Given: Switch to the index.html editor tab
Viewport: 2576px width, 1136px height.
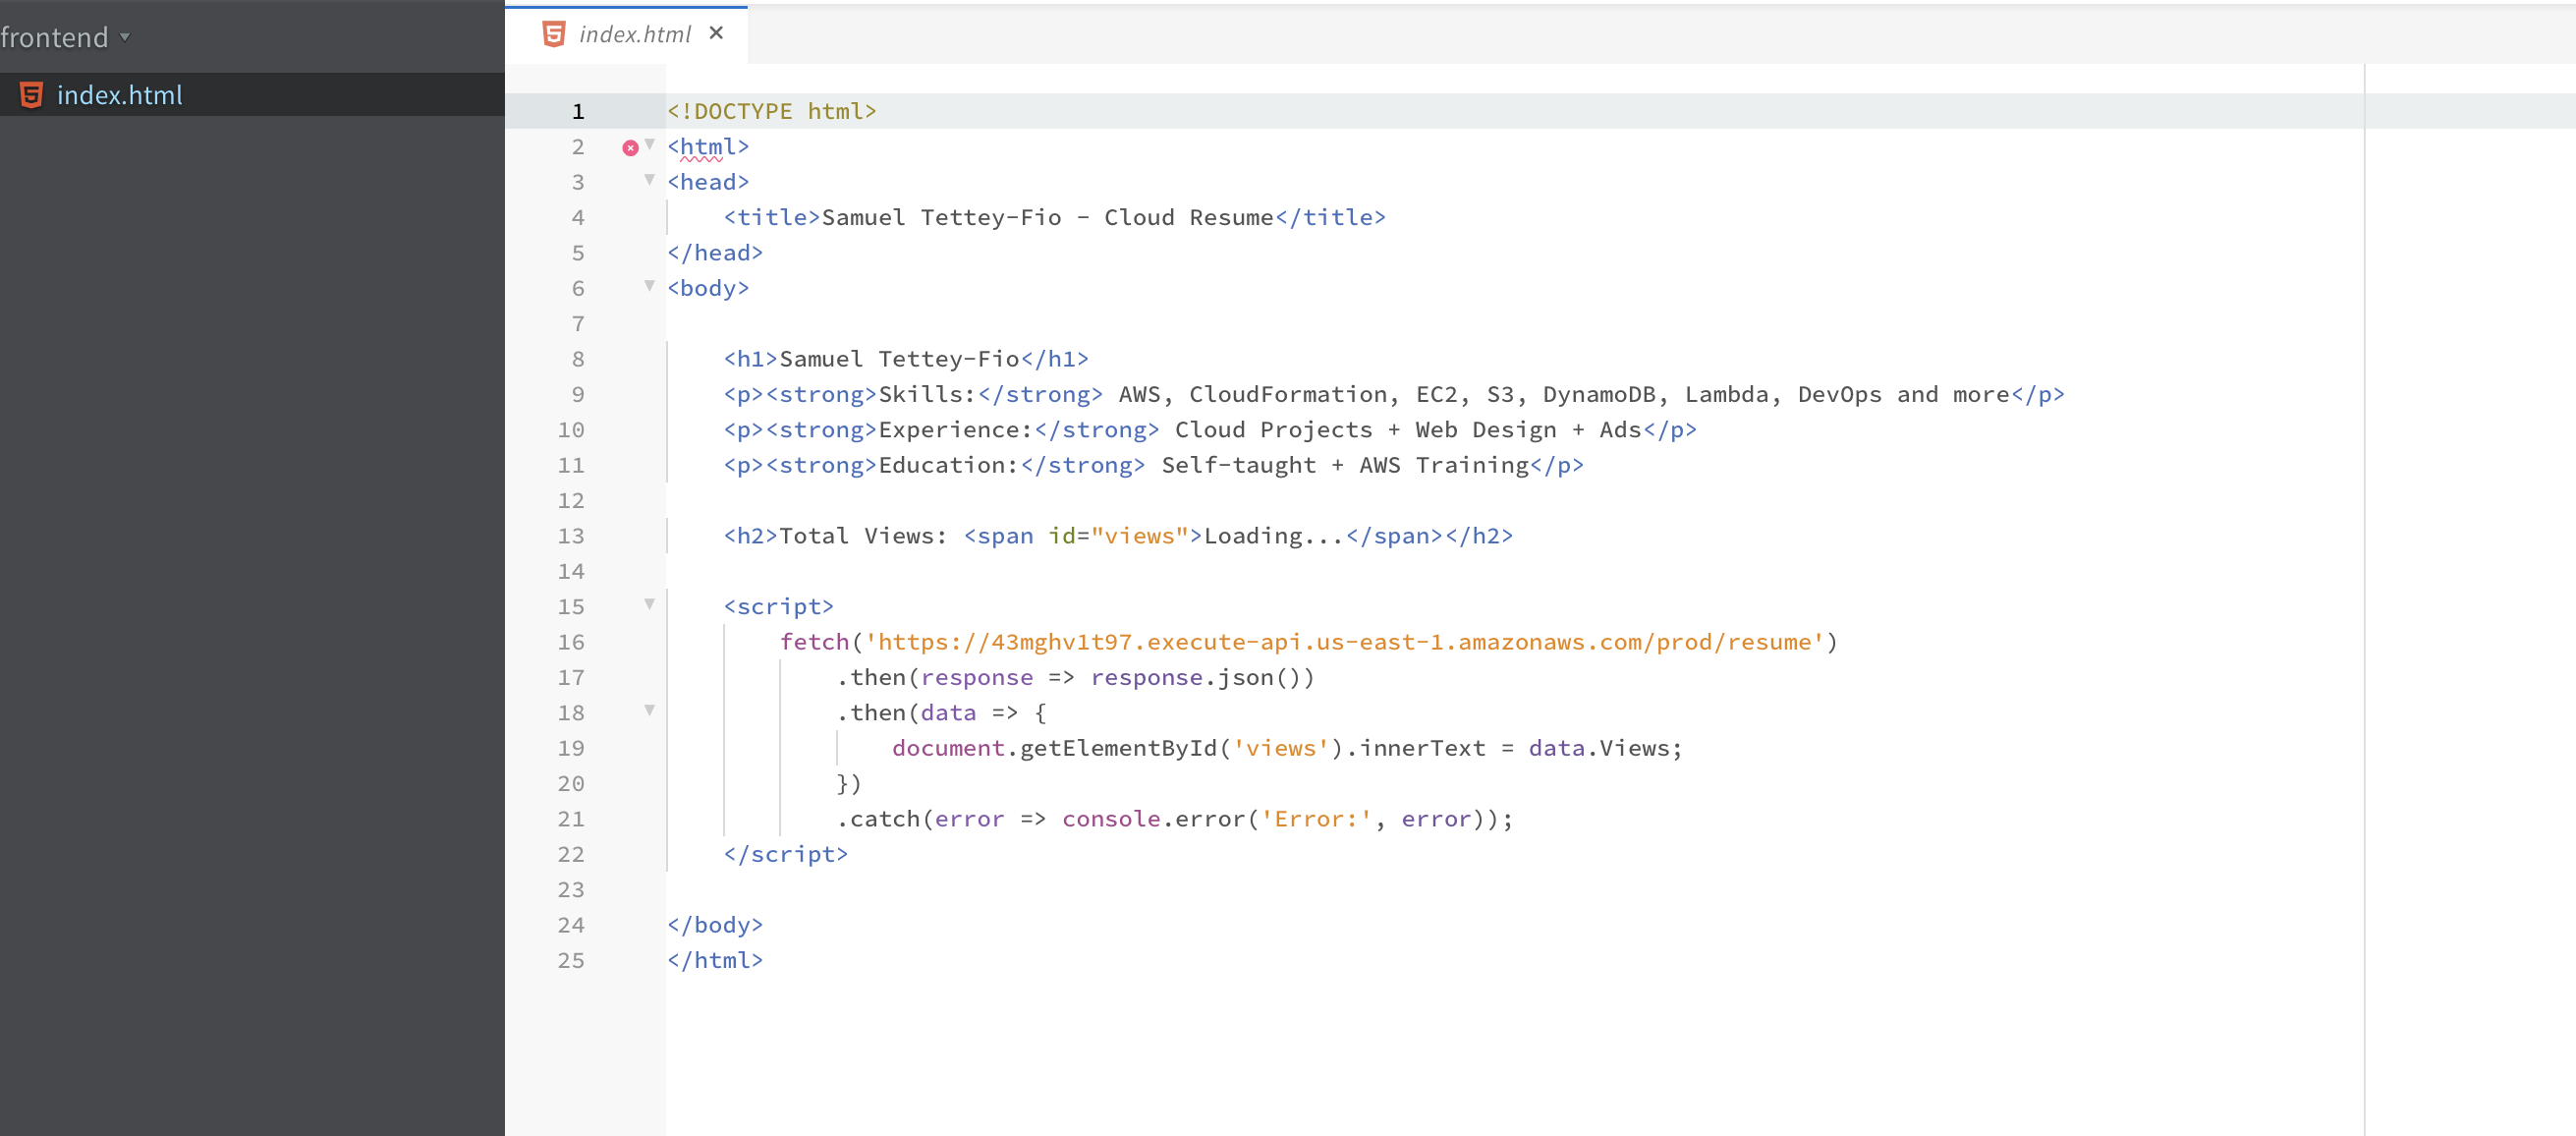Looking at the screenshot, I should pyautogui.click(x=634, y=35).
